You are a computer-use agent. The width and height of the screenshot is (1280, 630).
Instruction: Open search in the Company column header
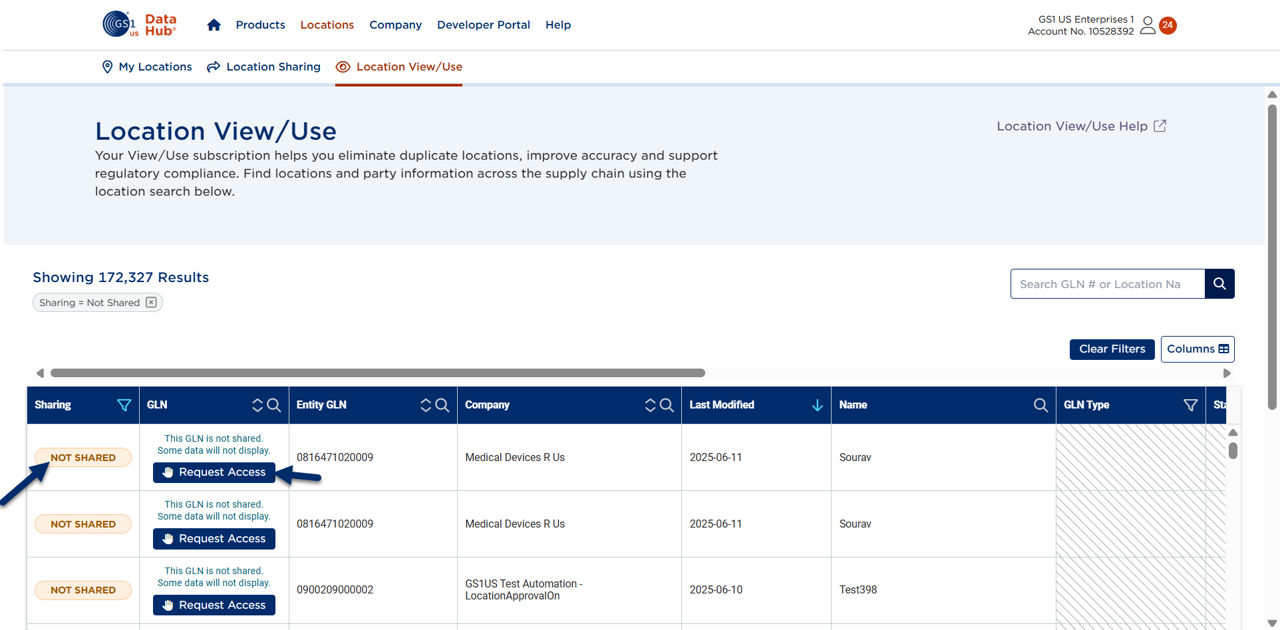click(x=666, y=405)
